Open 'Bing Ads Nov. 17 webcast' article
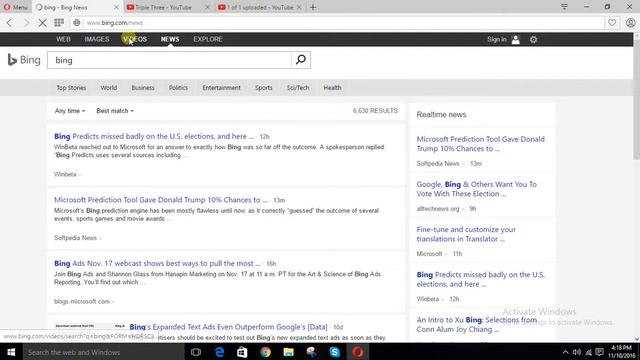The width and height of the screenshot is (640, 360). tap(157, 264)
